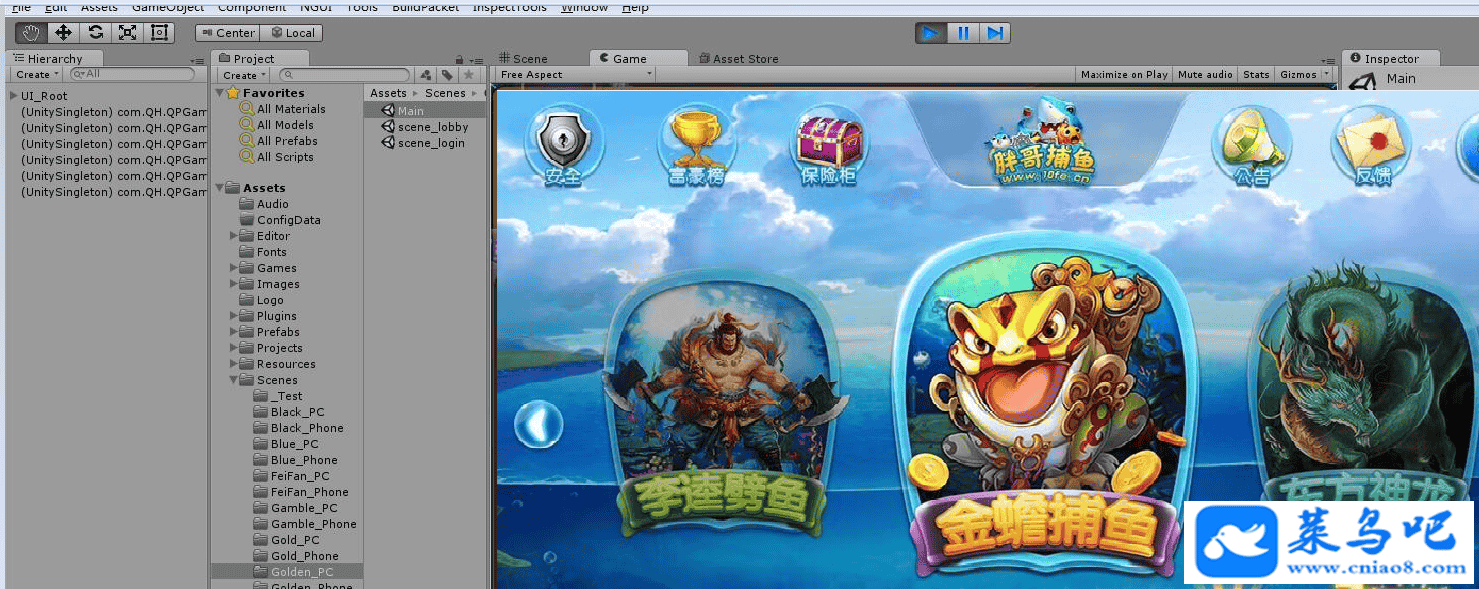
Task: Select the Rotate tool
Action: pos(95,32)
